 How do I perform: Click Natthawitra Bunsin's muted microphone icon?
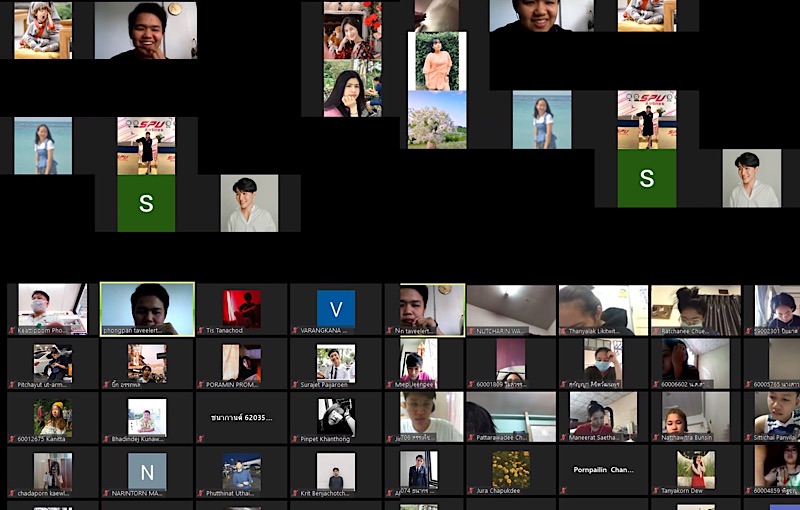pyautogui.click(x=656, y=438)
